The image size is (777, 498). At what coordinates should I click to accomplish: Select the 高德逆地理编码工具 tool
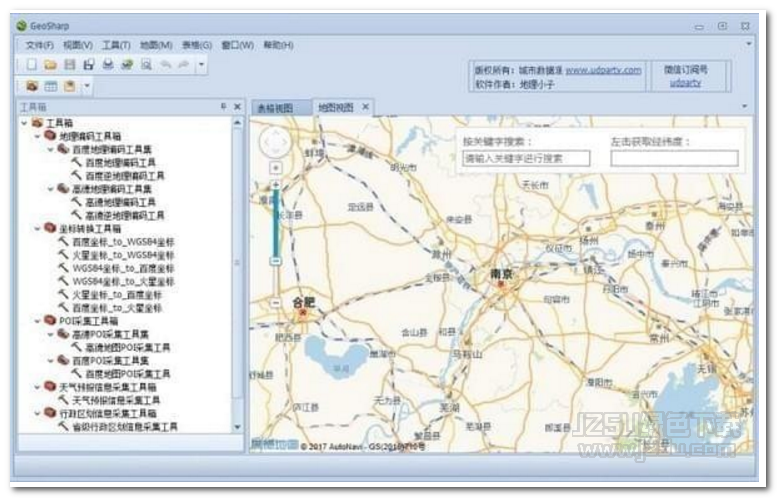click(125, 216)
